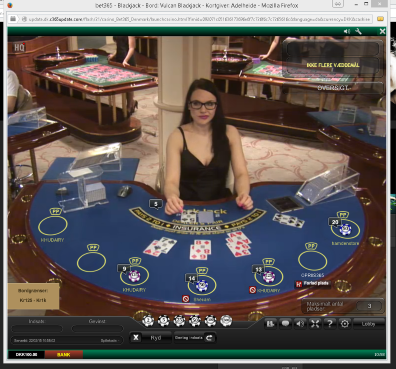Click PP badge above the 9 circle
The width and height of the screenshot is (396, 369).
[x=135, y=261]
